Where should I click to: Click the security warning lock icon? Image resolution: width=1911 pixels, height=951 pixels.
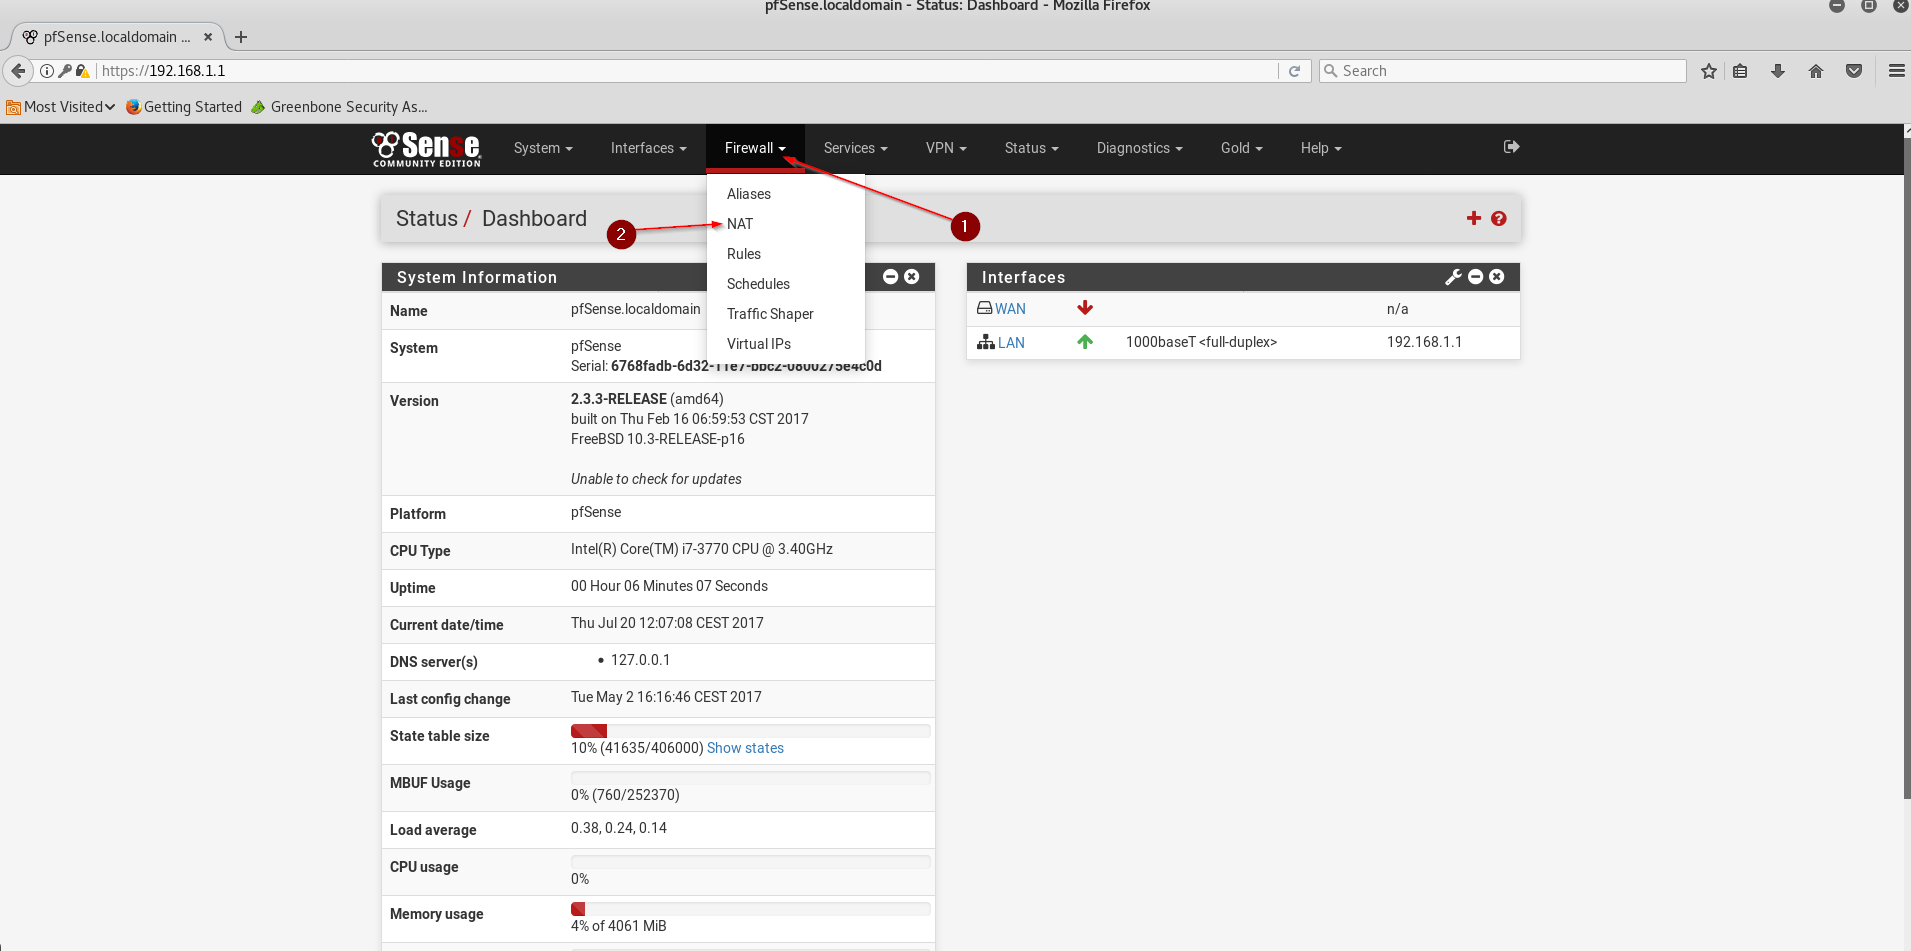pos(83,71)
